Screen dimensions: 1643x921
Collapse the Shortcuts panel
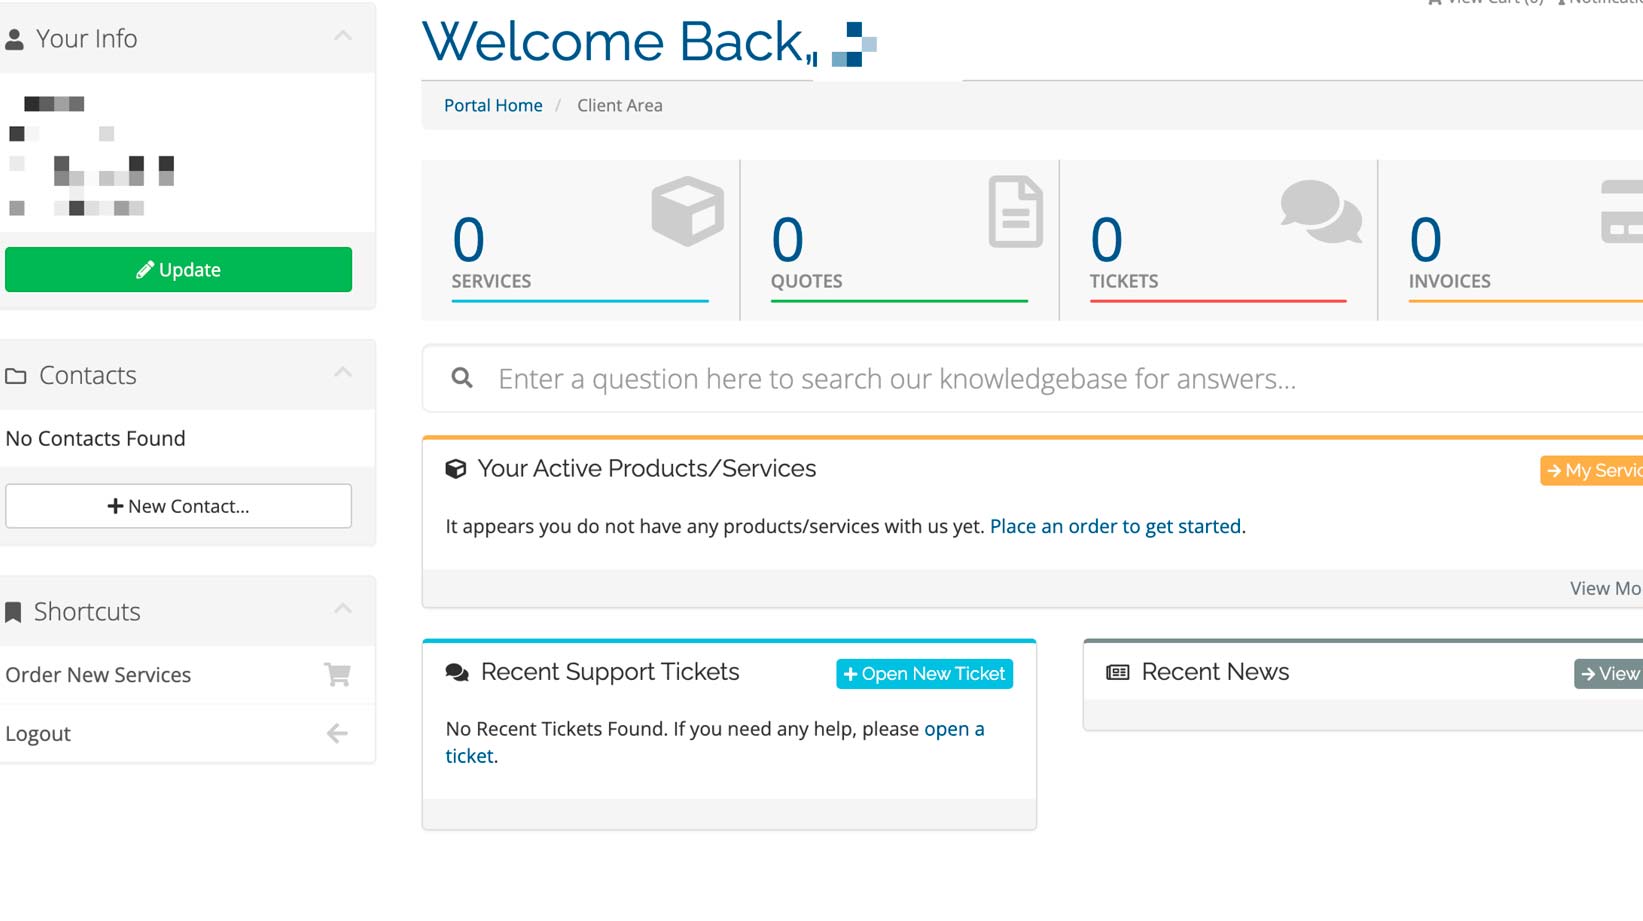343,609
